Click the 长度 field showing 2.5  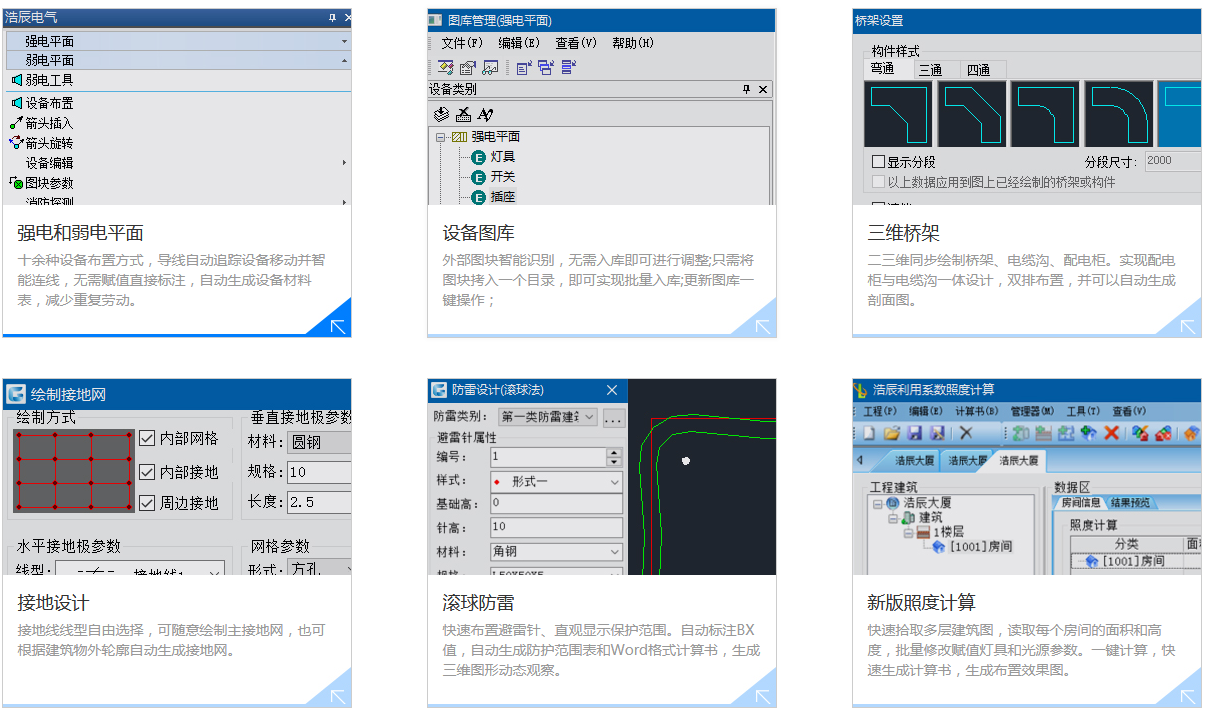[319, 501]
